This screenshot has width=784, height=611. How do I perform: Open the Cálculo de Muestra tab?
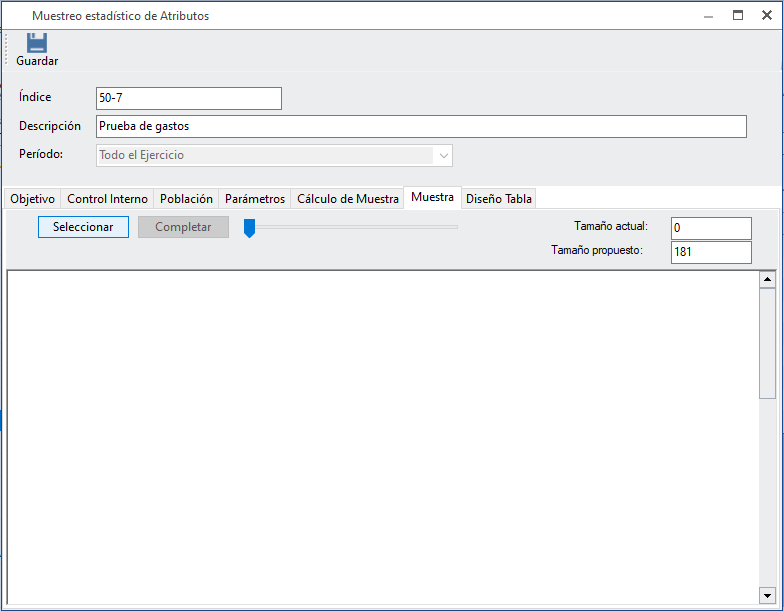347,199
